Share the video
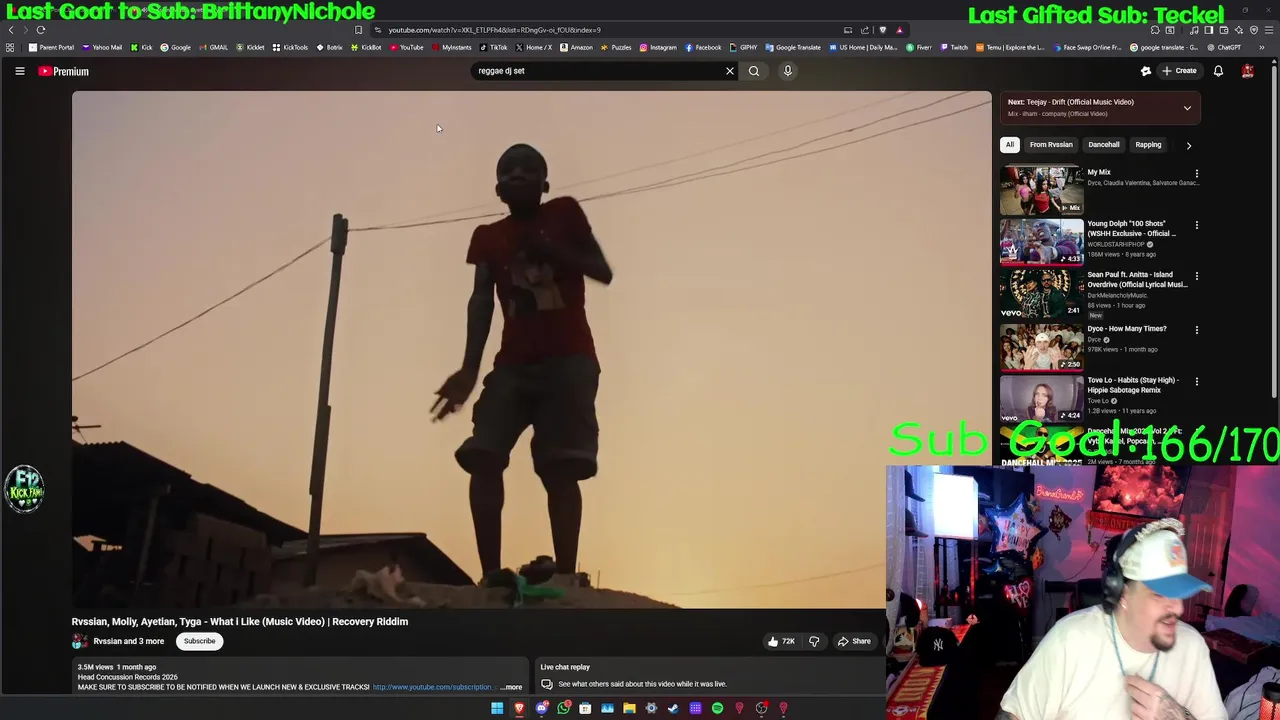This screenshot has height=720, width=1280. (854, 641)
